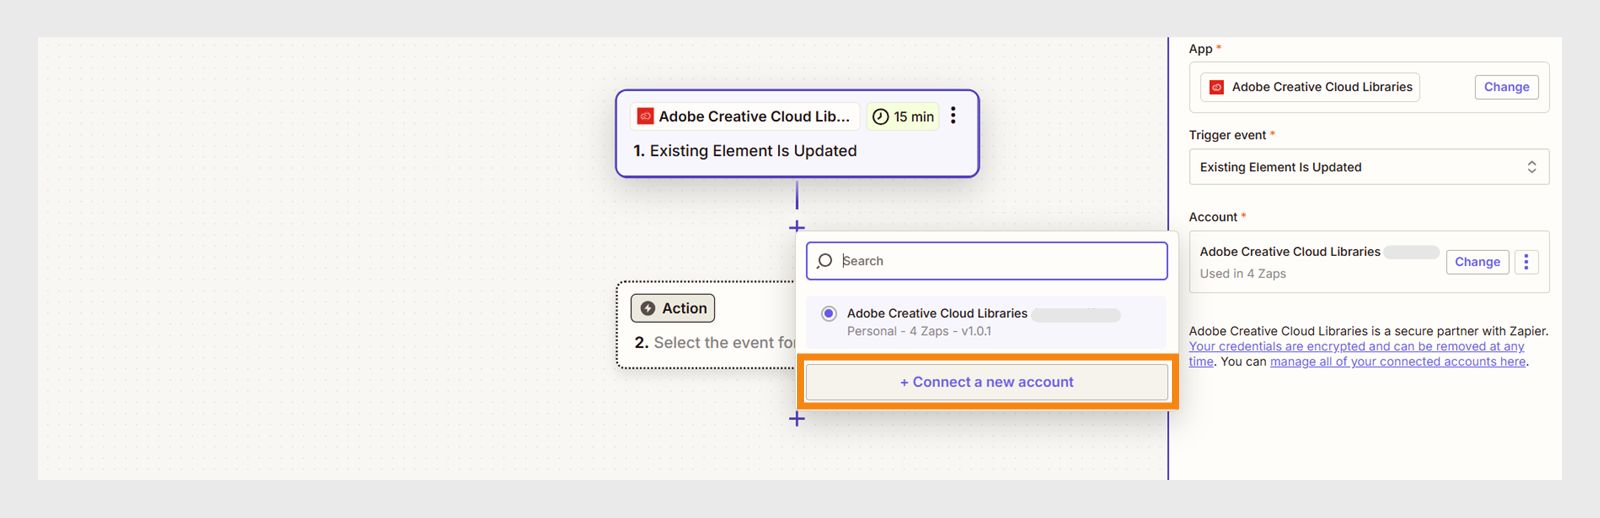Image resolution: width=1600 pixels, height=518 pixels.
Task: Open the Trigger event dropdown
Action: (x=1369, y=167)
